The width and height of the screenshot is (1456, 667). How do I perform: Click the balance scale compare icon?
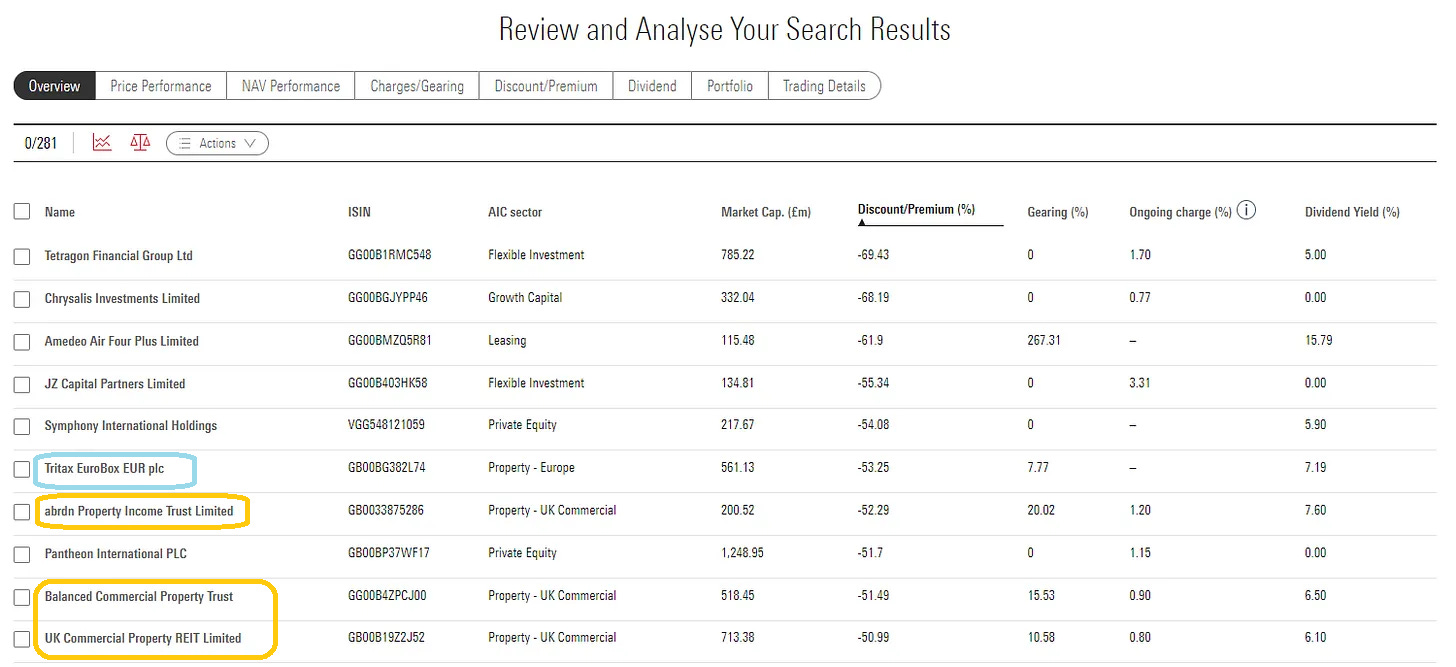coord(140,142)
